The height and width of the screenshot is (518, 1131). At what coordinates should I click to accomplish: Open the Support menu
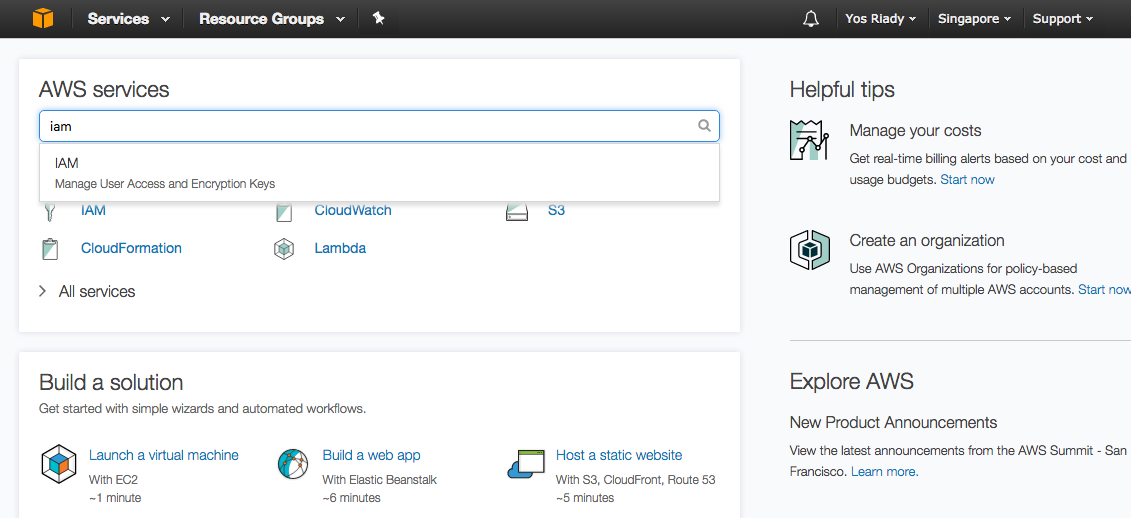point(1062,19)
